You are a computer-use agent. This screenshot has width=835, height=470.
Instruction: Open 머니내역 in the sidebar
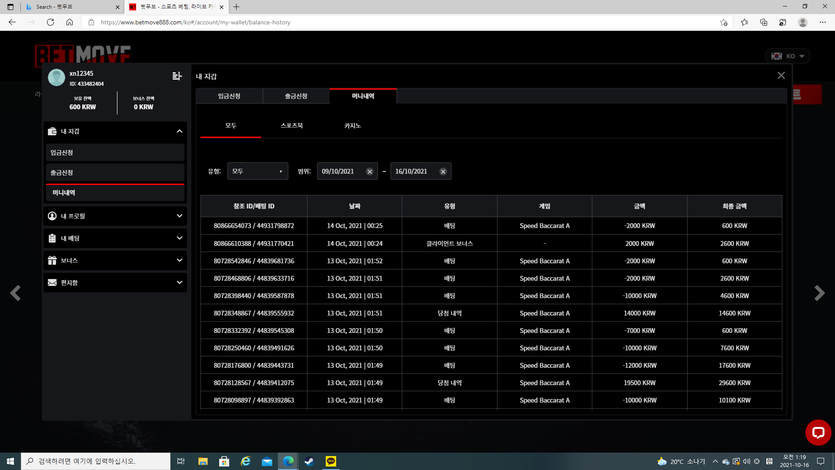pyautogui.click(x=115, y=193)
